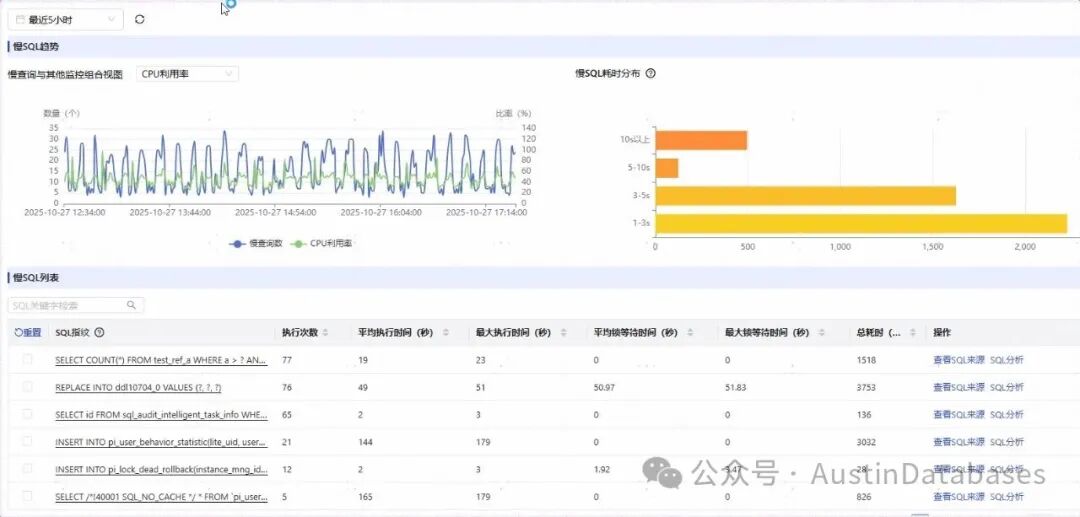Screen dimensions: 1080x517
Task: Check the SQL_NO_CACHE pi_user row checkbox
Action: coord(28,496)
